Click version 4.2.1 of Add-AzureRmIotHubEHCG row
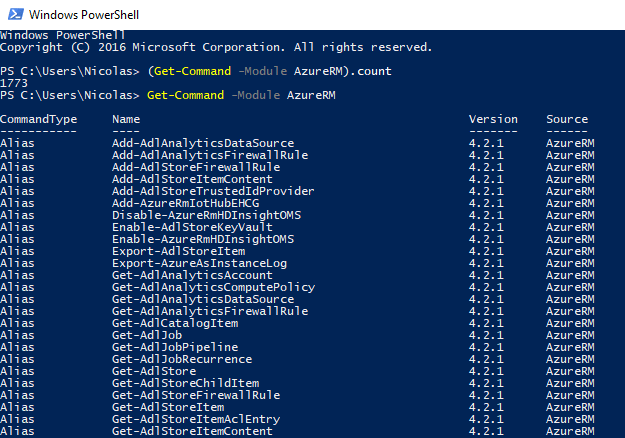The height and width of the screenshot is (438, 625). pos(486,203)
